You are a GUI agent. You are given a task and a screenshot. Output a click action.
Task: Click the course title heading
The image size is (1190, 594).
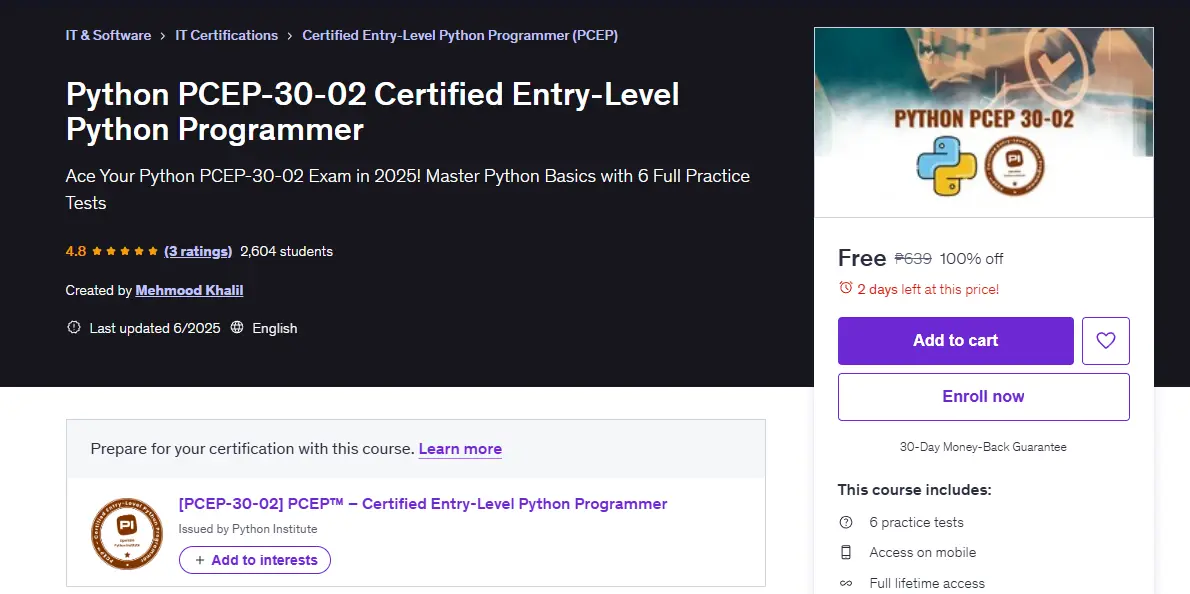pos(373,112)
